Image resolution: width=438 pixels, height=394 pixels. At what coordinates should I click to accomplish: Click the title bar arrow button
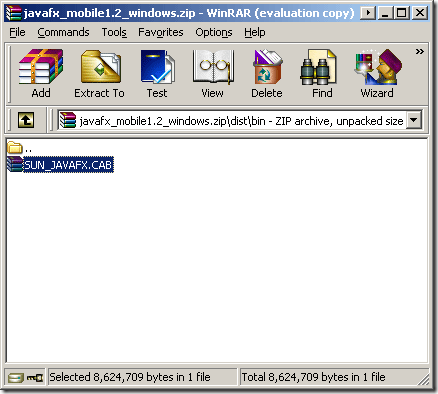pyautogui.click(x=368, y=13)
